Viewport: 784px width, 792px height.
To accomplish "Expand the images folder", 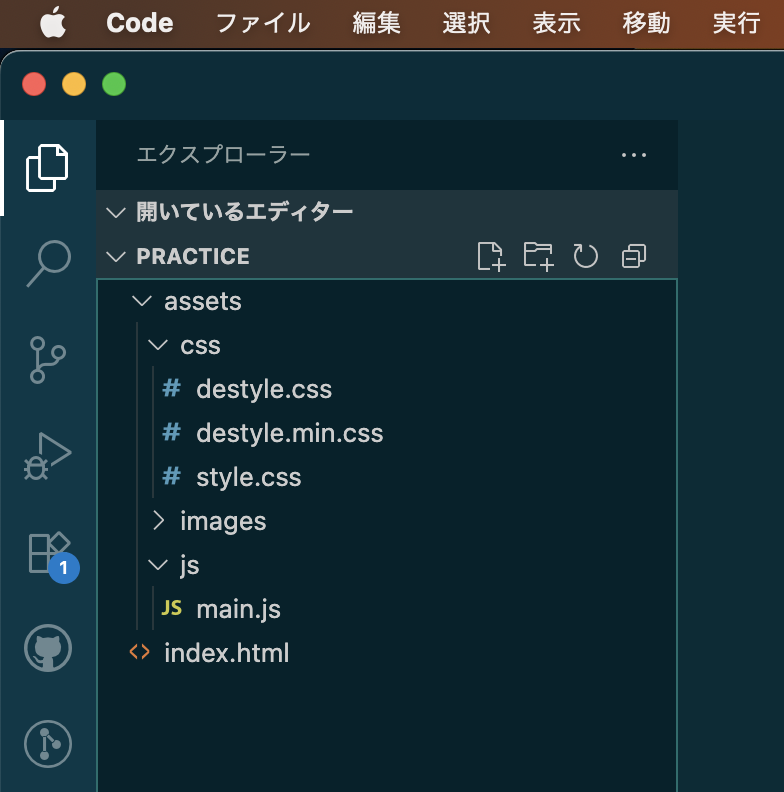I will pos(222,521).
